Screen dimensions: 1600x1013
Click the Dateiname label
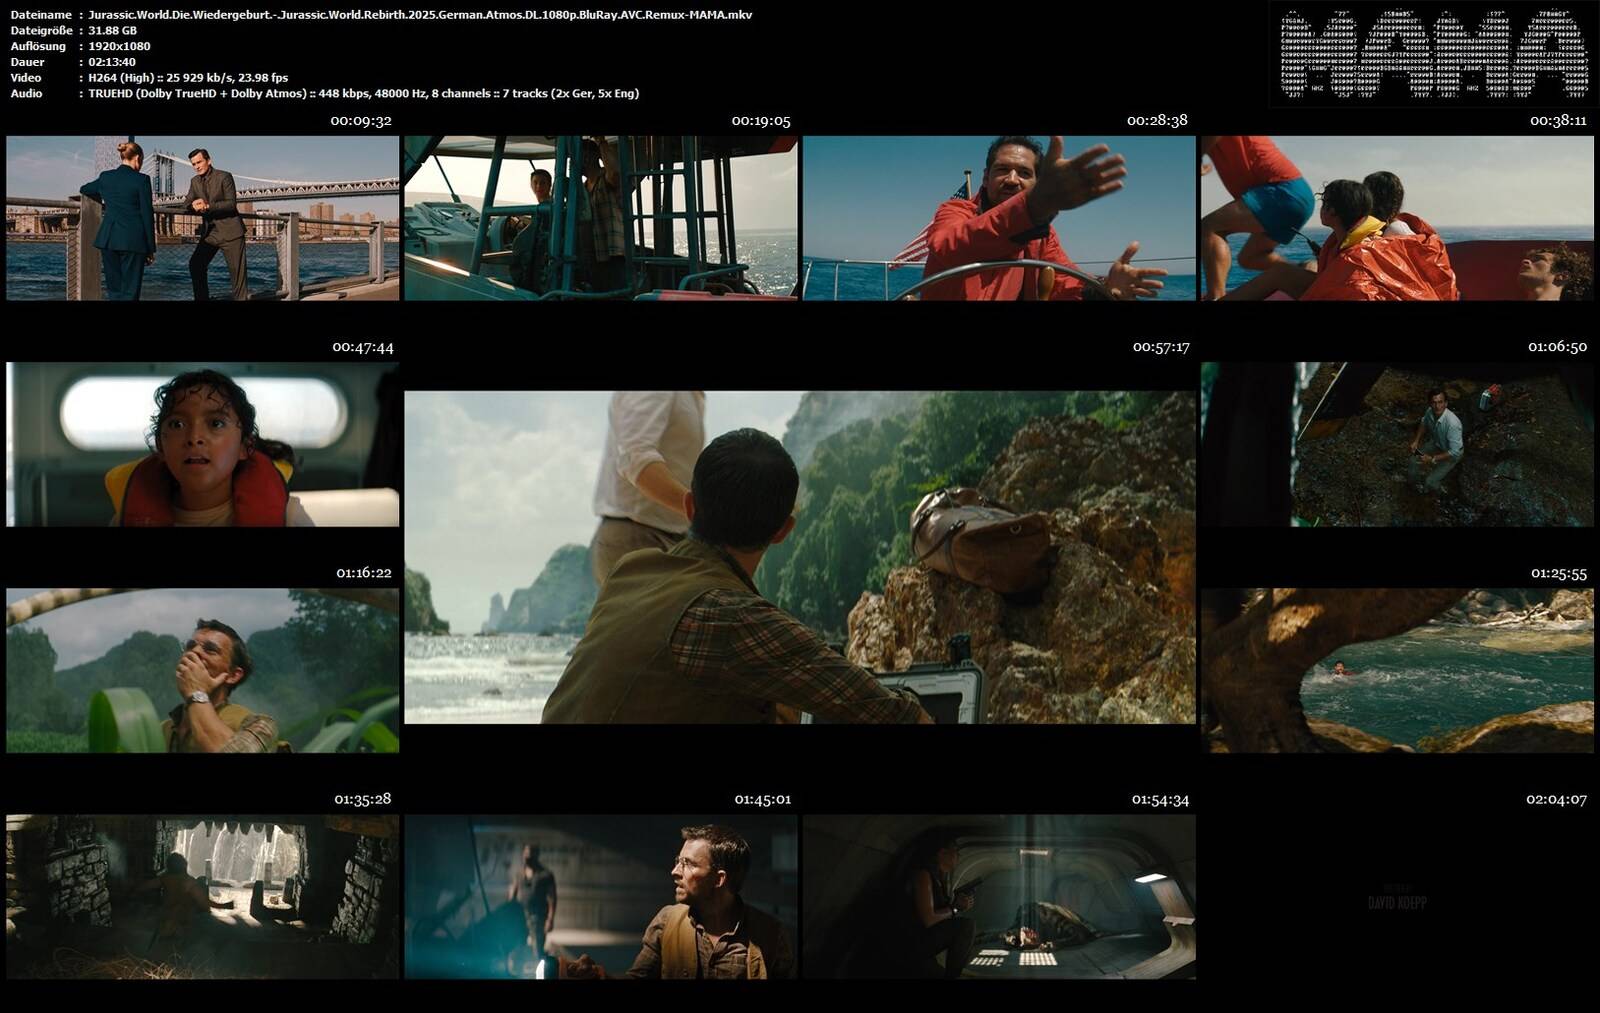(x=41, y=15)
